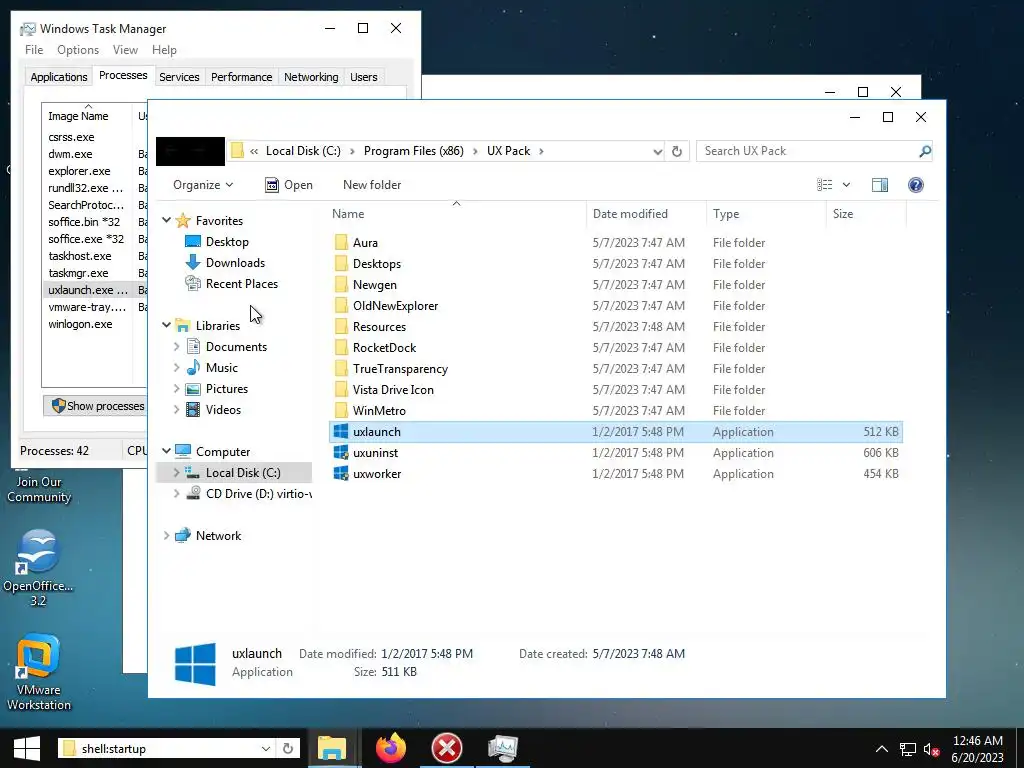Select Desktop under Favorites
Screen dimensions: 1024x768
[x=227, y=242]
